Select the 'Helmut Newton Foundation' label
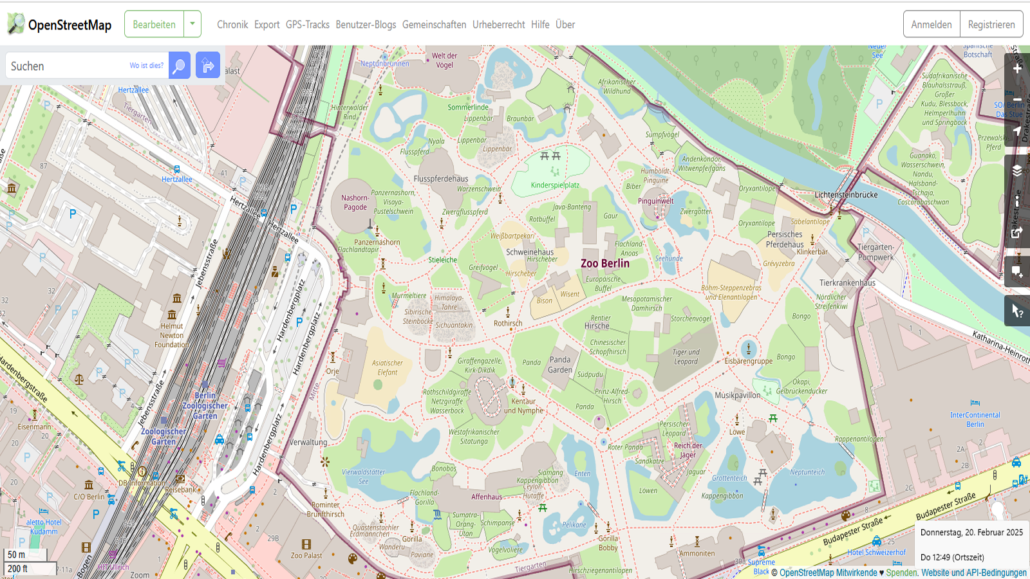The image size is (1030, 579). click(171, 335)
